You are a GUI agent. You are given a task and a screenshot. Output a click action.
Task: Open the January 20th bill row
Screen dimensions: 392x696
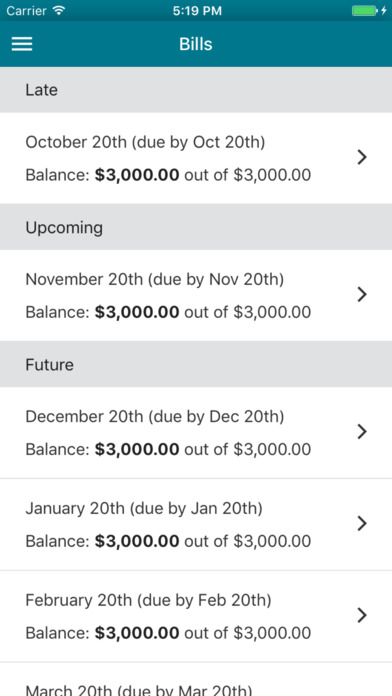(196, 524)
